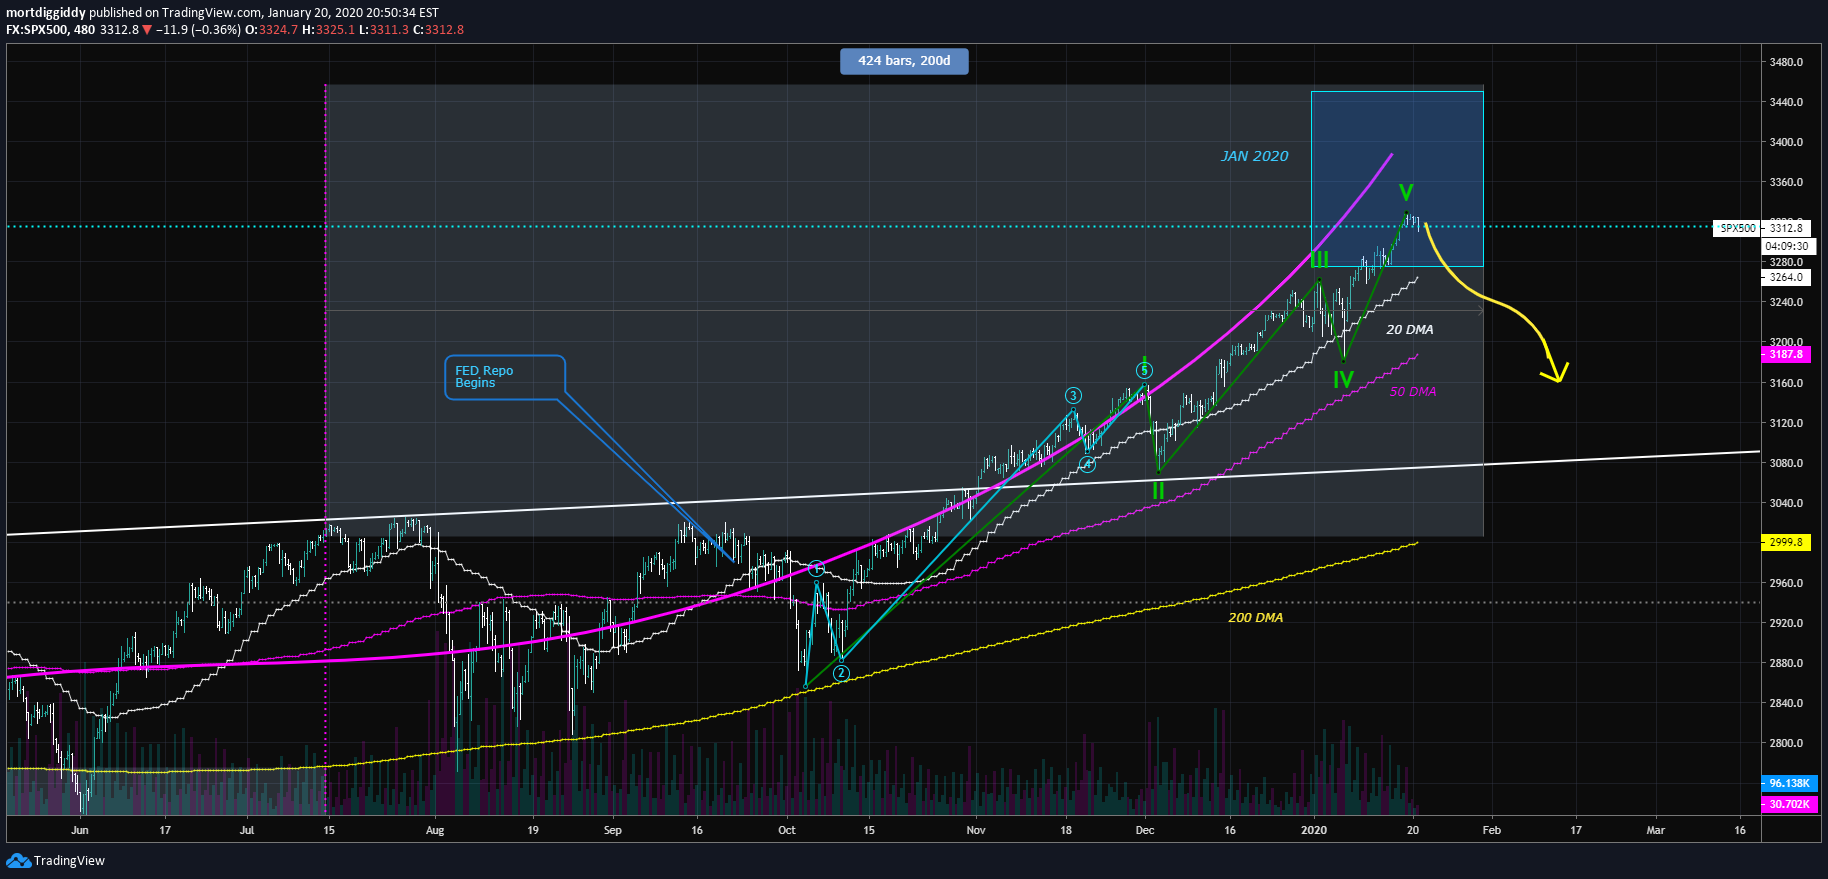The height and width of the screenshot is (879, 1828).
Task: Click the '20 DMA' label
Action: [x=1409, y=329]
